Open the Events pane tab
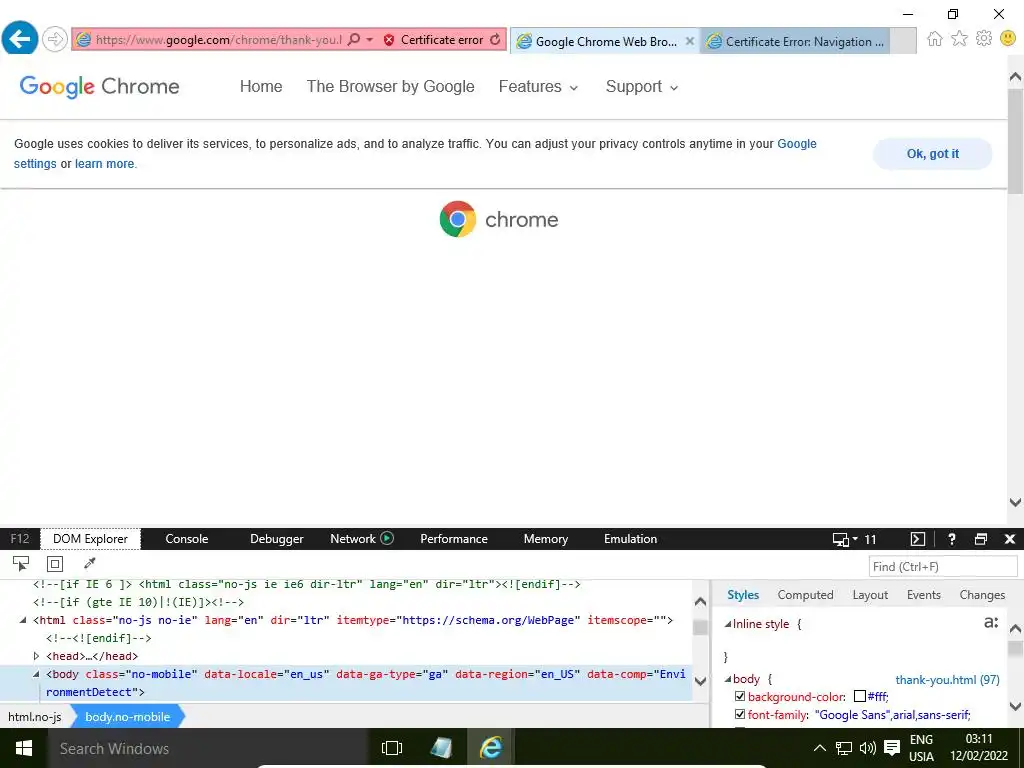The image size is (1024, 768). coord(923,595)
